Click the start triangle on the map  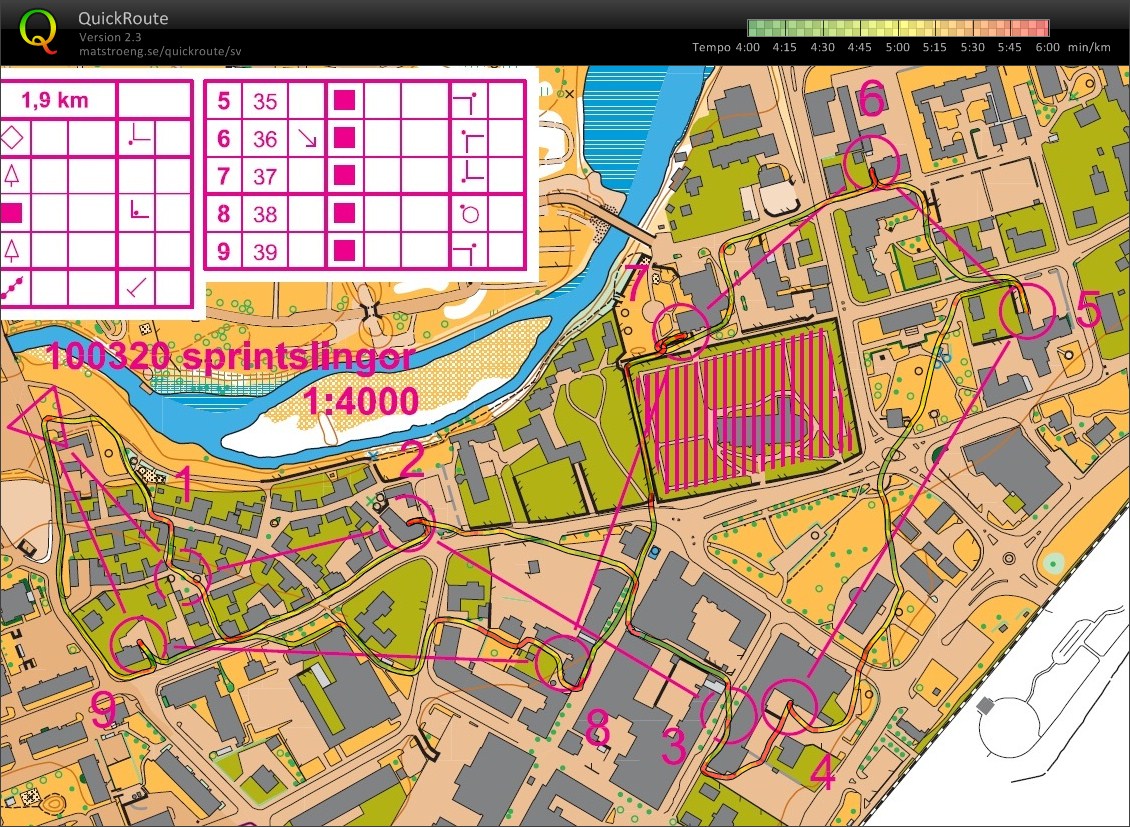40,418
